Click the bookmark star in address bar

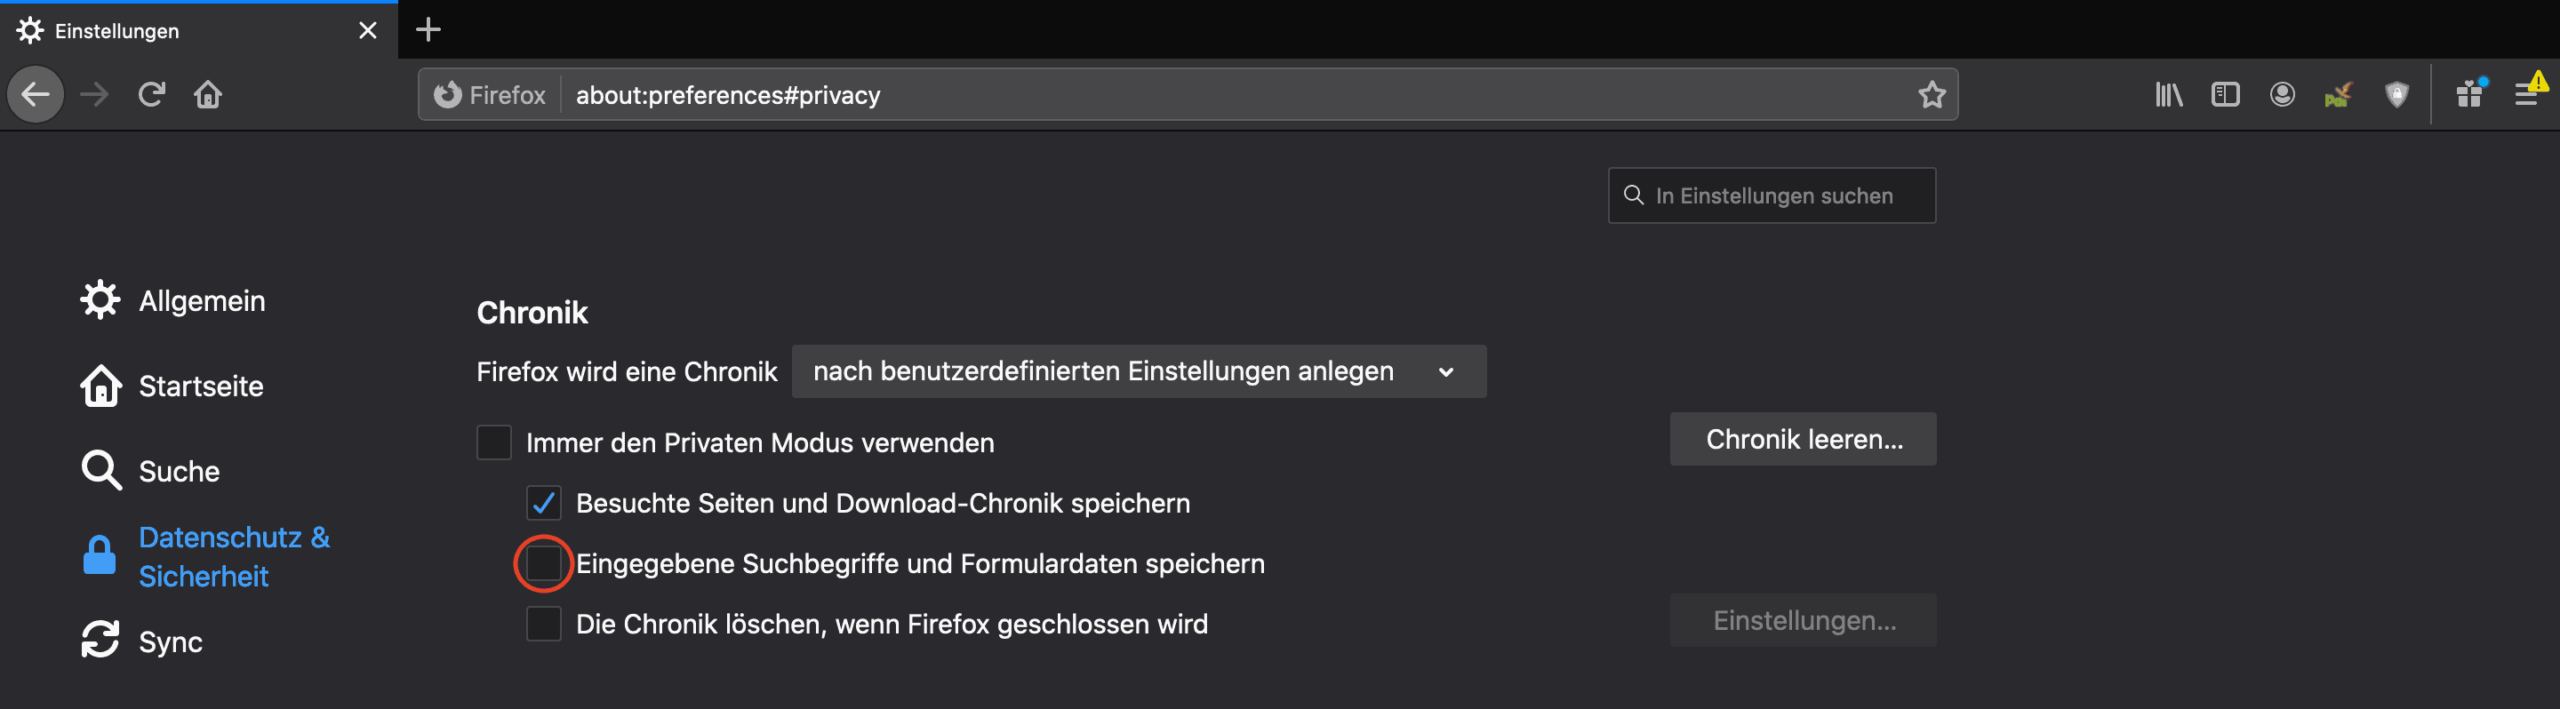[1933, 94]
